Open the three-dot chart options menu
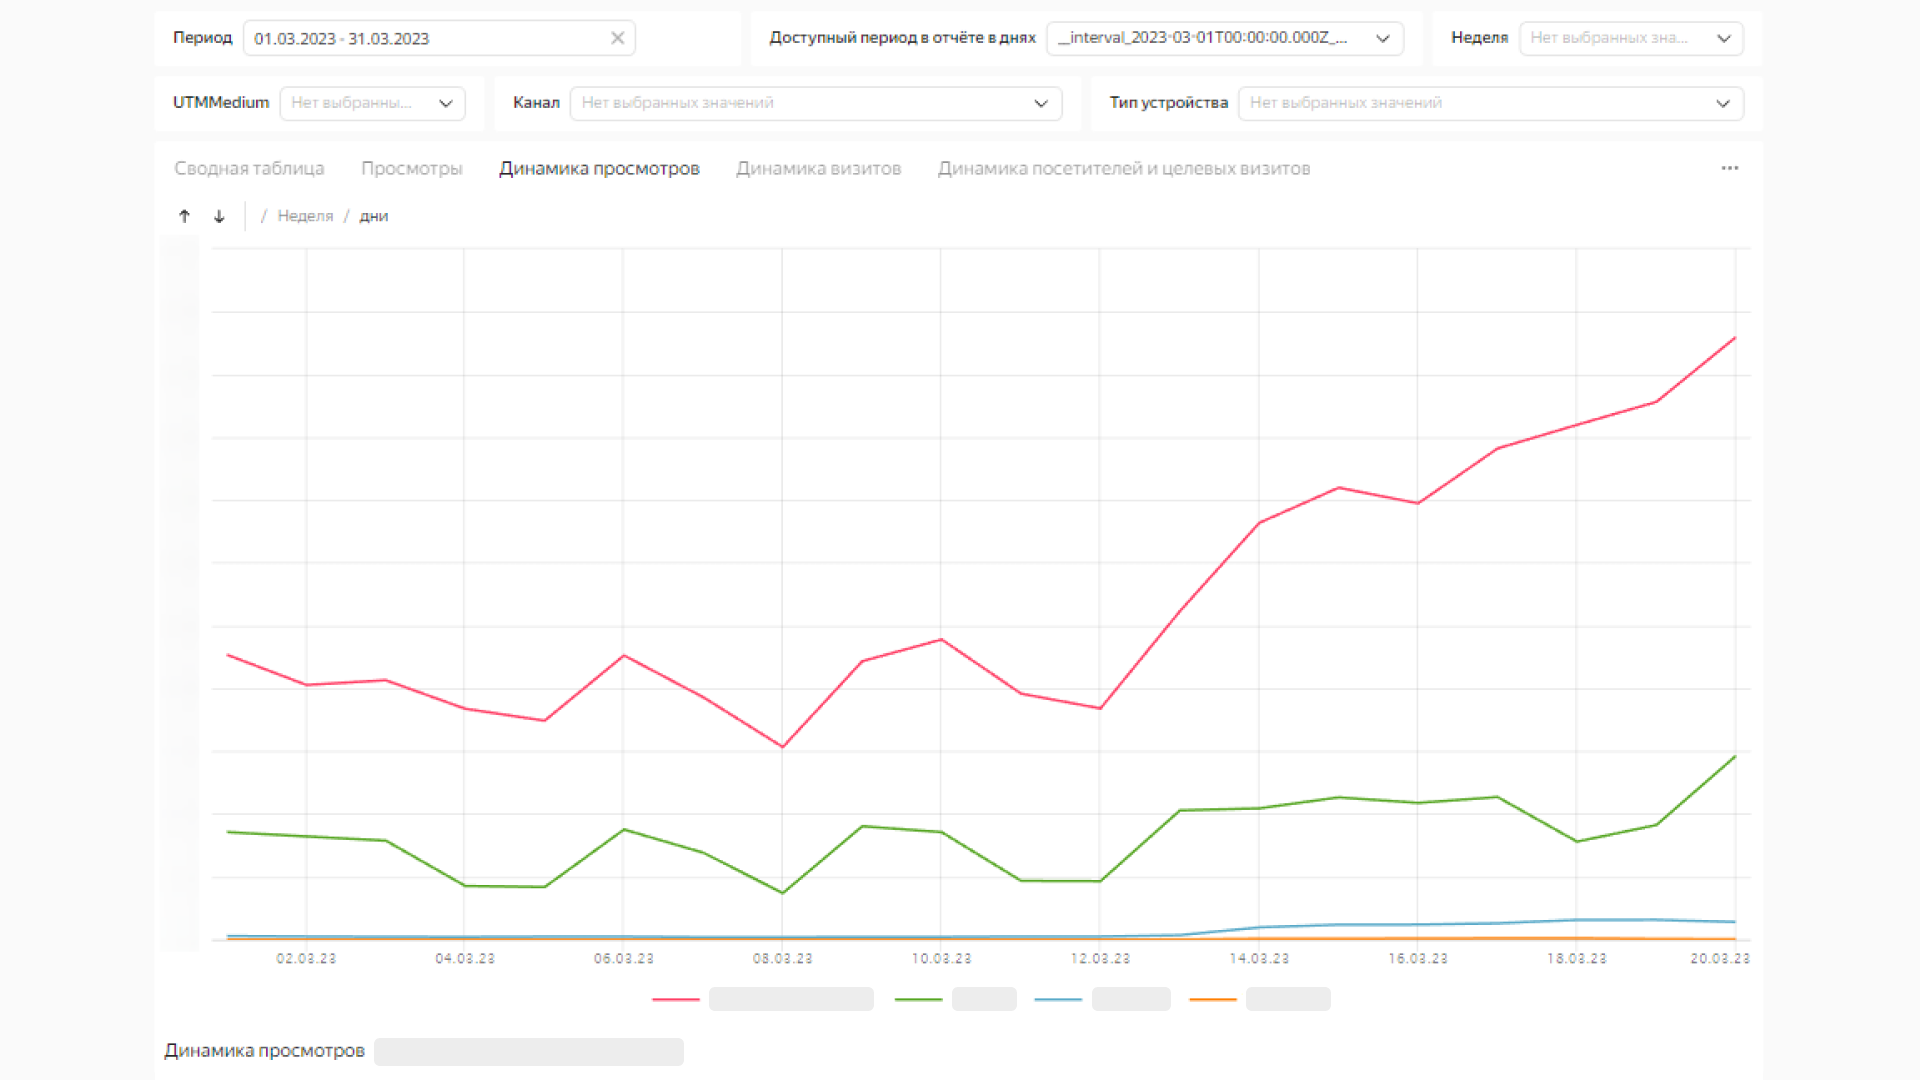Image resolution: width=1920 pixels, height=1080 pixels. click(1729, 168)
